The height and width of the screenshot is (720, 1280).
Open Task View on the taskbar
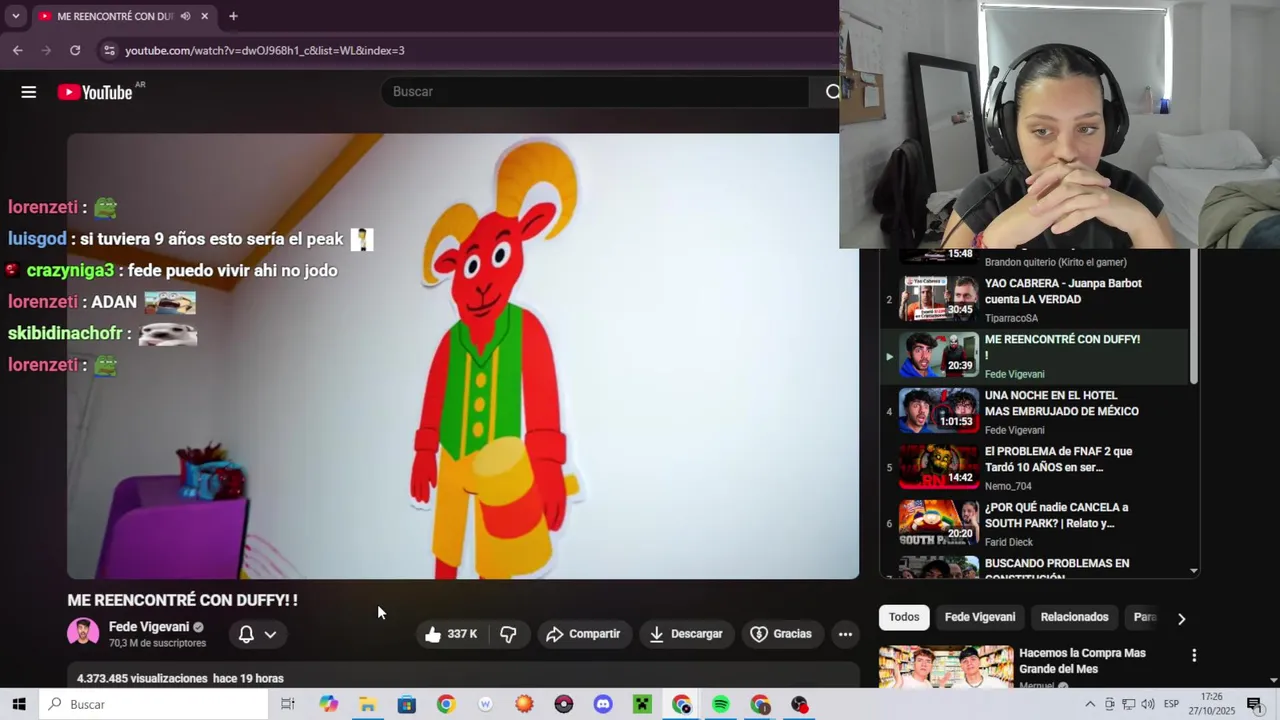pos(288,704)
